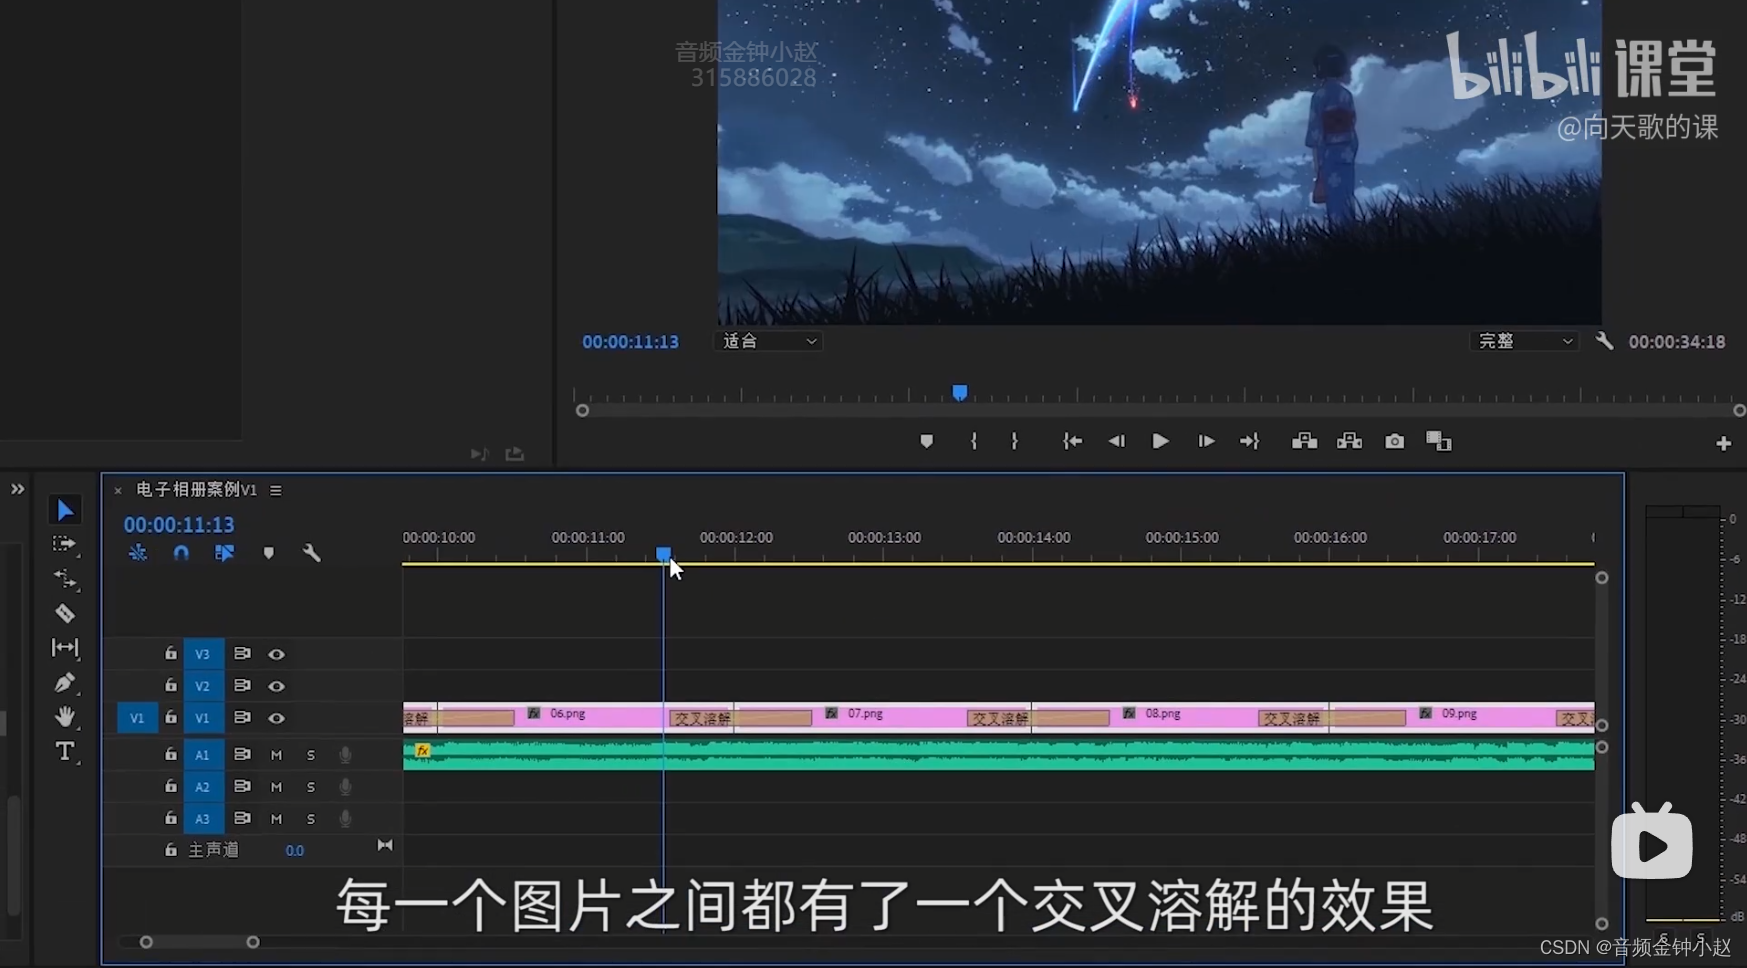The image size is (1747, 968).
Task: Open the button editor plus icon
Action: (x=1723, y=443)
